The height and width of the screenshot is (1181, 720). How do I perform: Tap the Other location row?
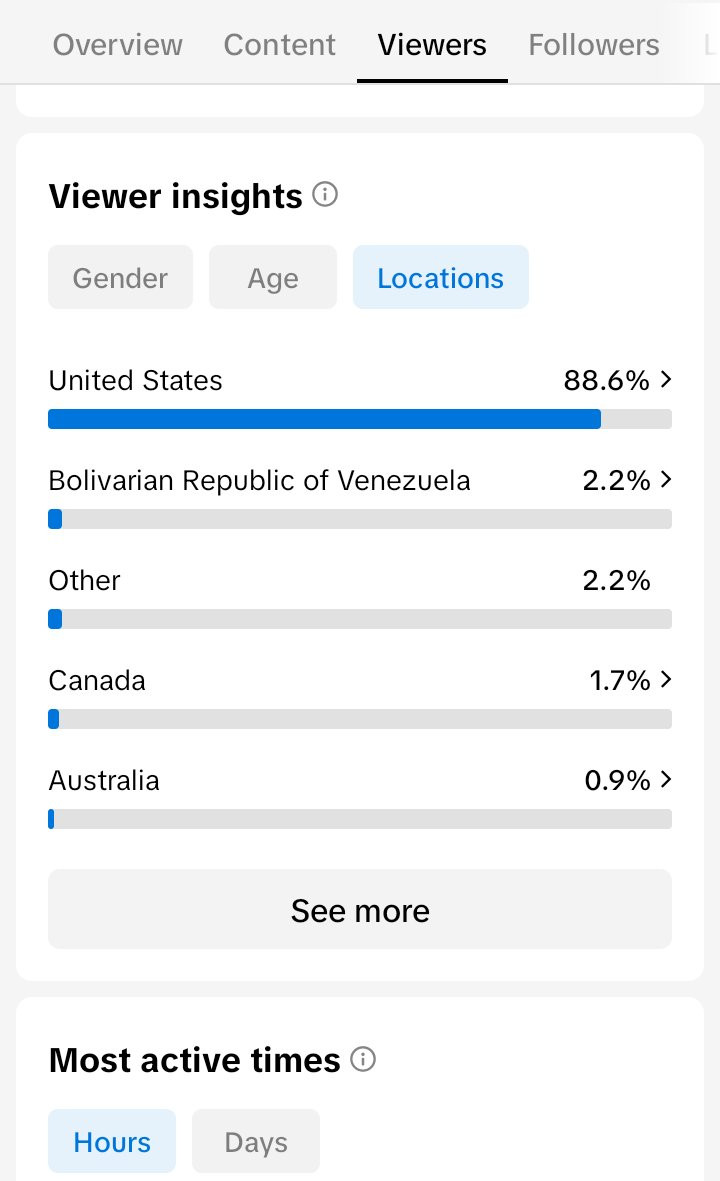coord(360,595)
